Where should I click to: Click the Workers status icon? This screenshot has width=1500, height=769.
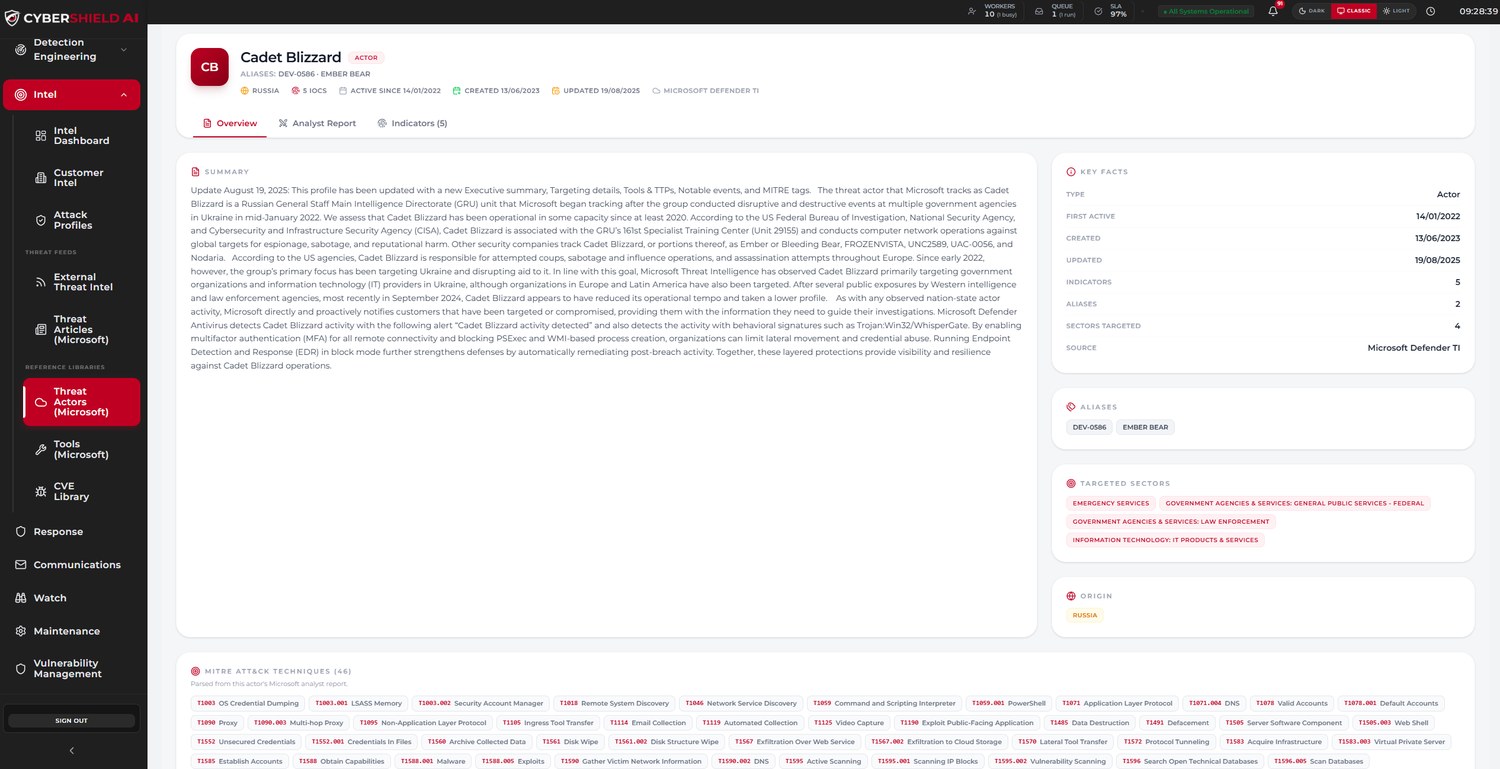click(972, 11)
